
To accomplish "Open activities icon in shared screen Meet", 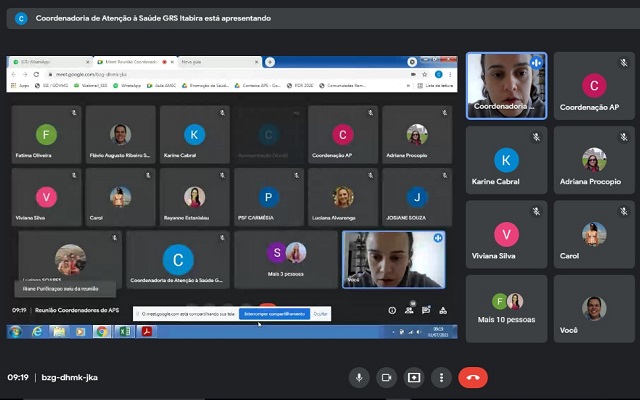I will [x=443, y=311].
